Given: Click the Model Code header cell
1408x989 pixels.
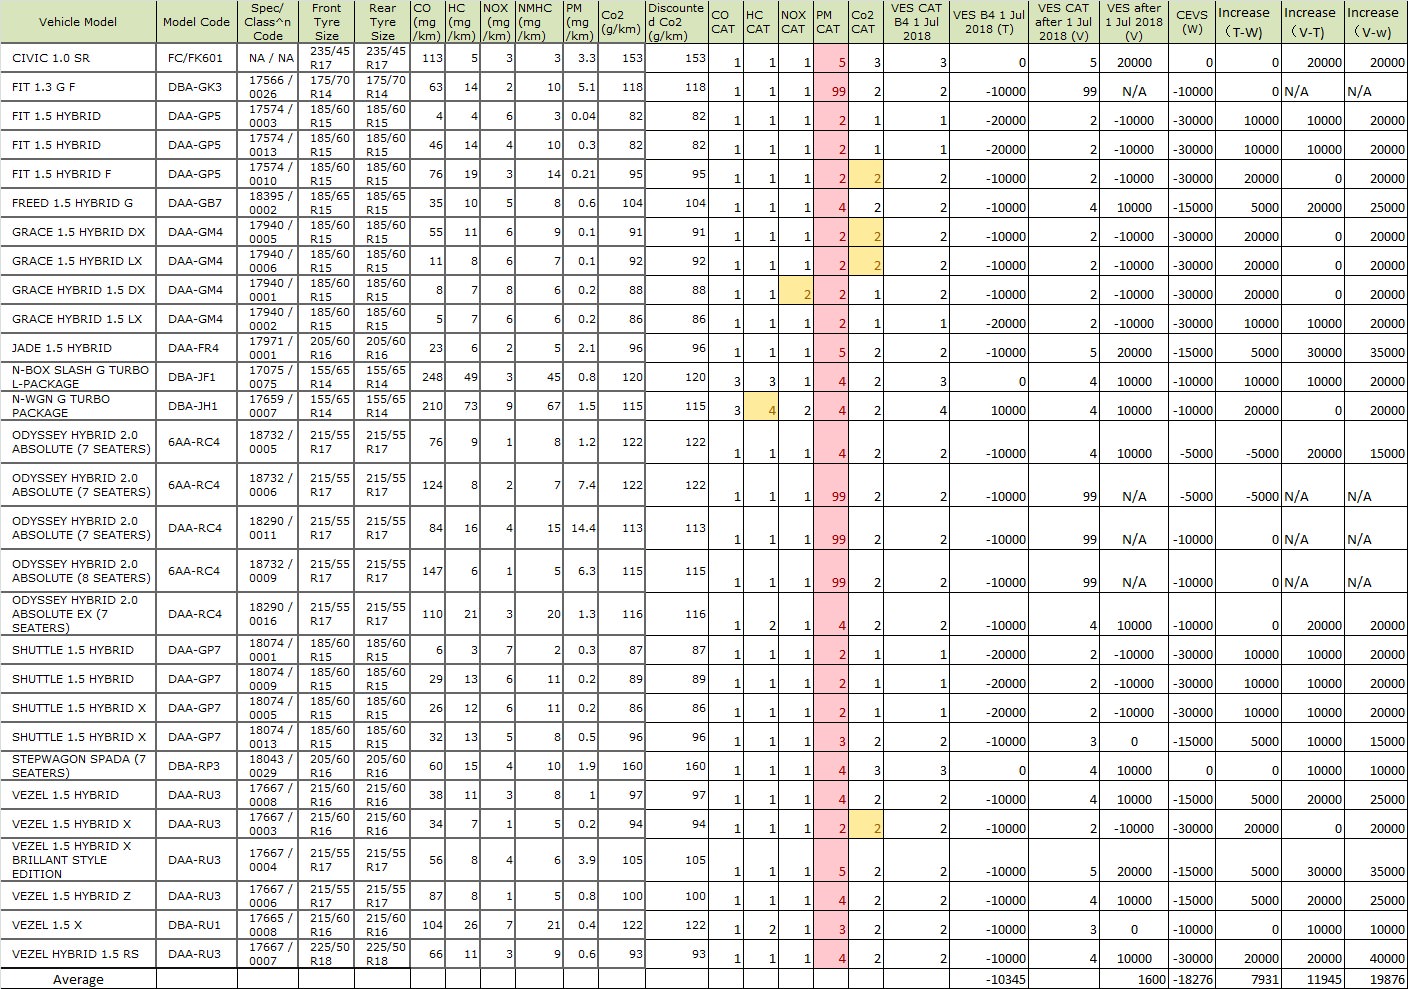Looking at the screenshot, I should tap(196, 22).
